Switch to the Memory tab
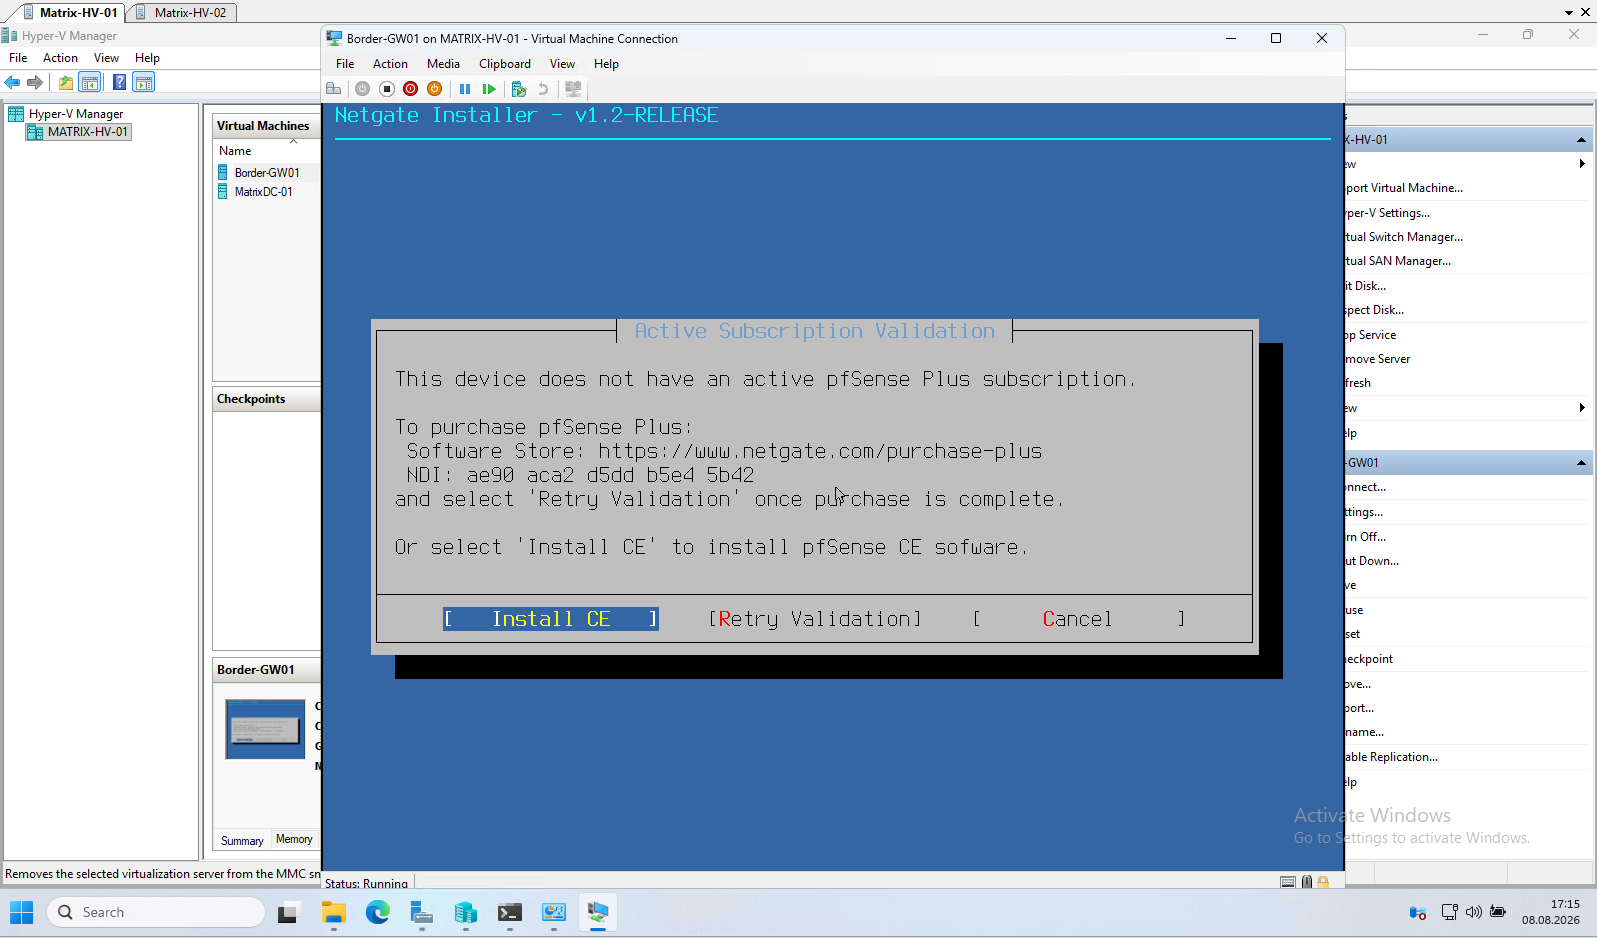Screen dimensions: 1597x938 click(x=294, y=840)
